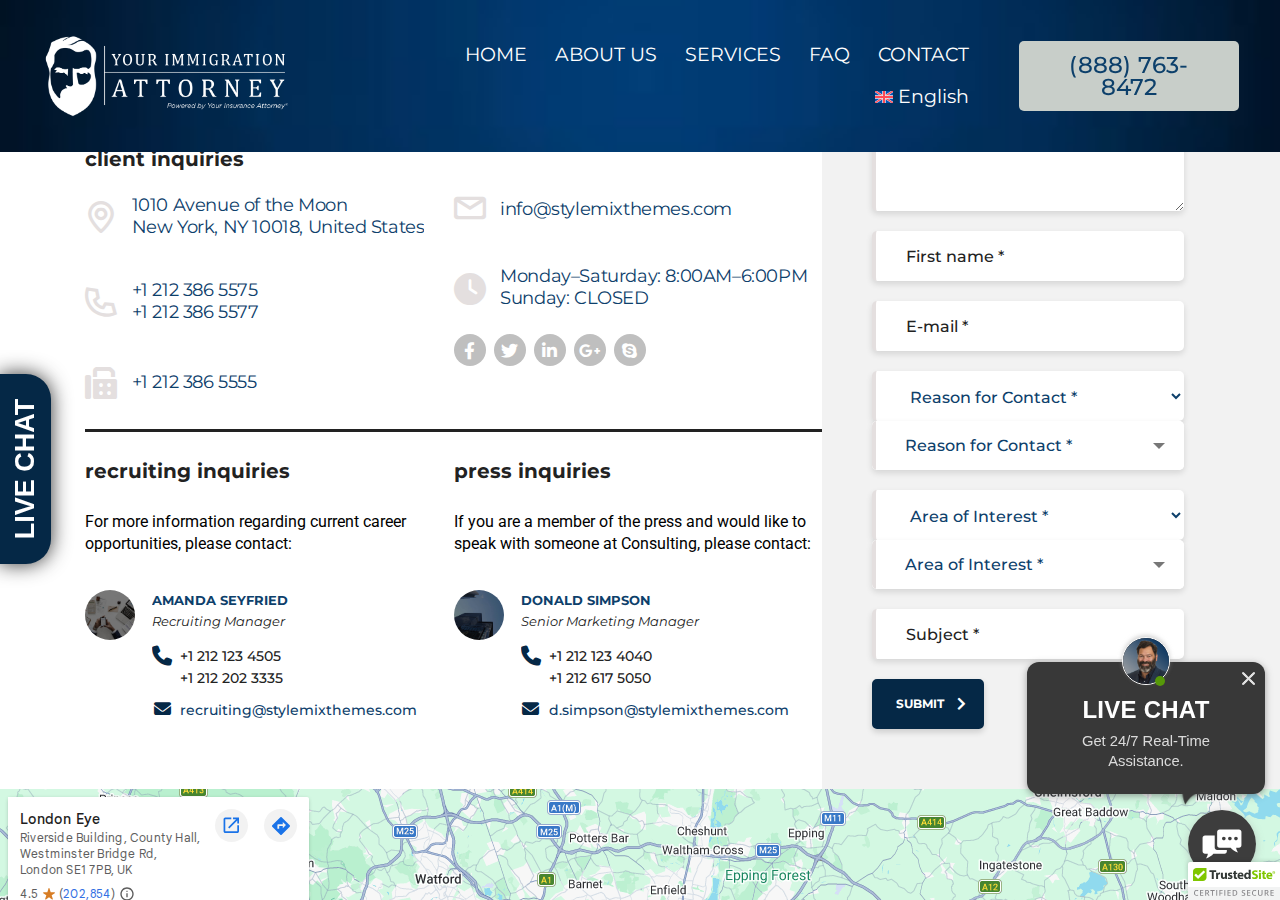Click the Amanda Seyfried name
1280x900 pixels.
tap(220, 600)
